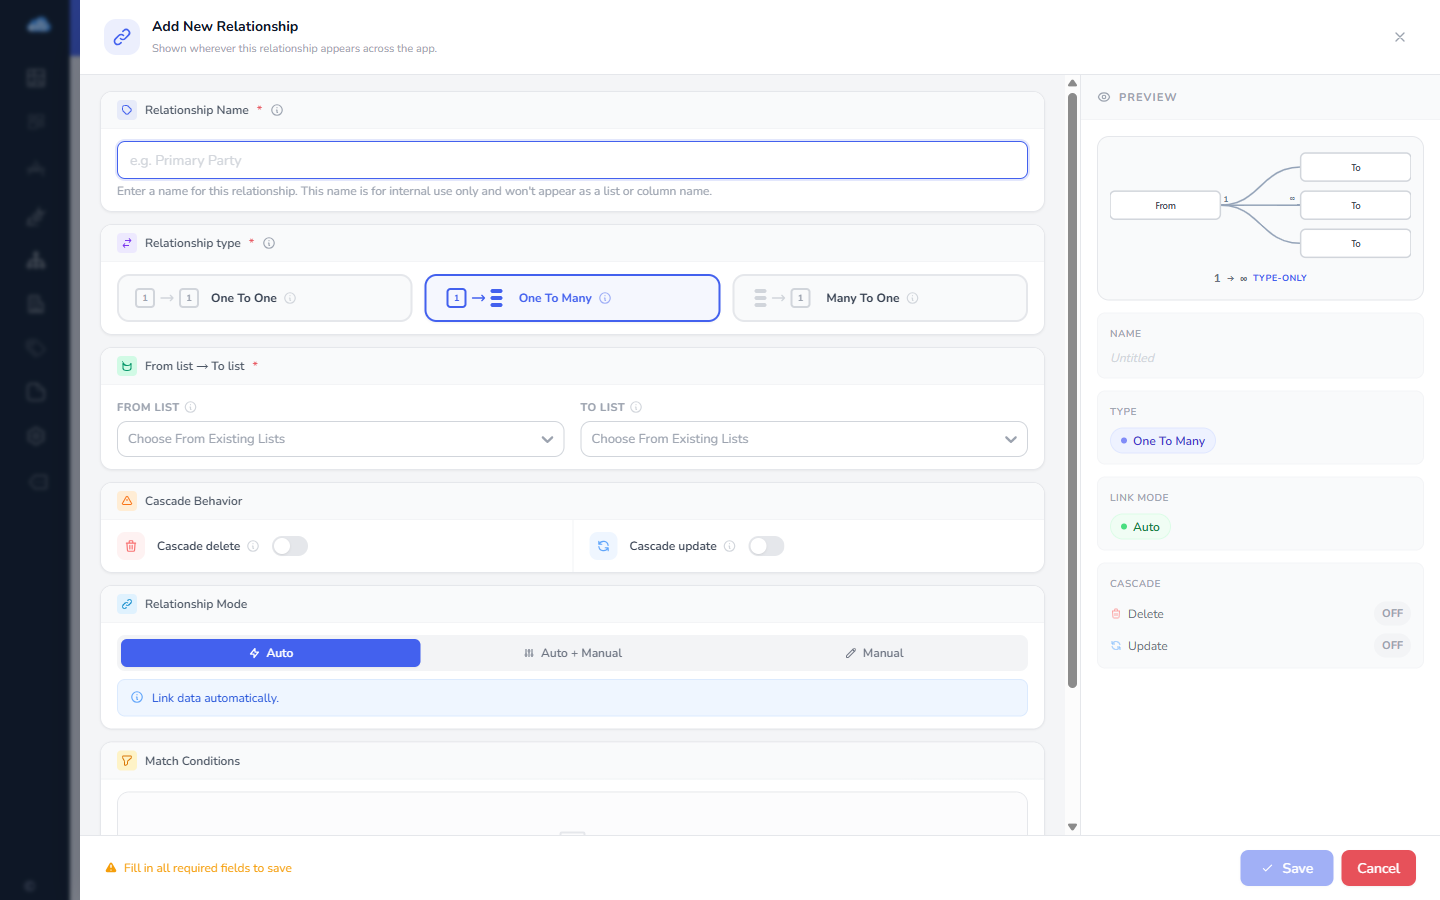Turn on the Cascade update switch
This screenshot has height=900, width=1440.
coord(766,546)
